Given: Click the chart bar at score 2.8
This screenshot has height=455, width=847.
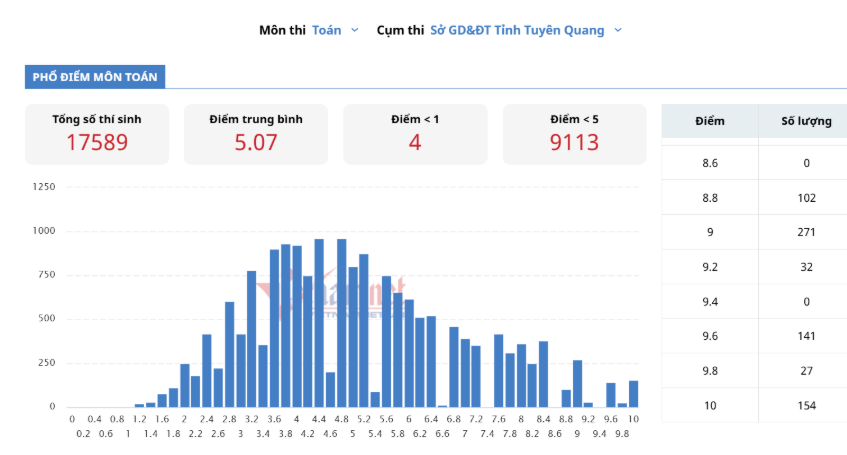Looking at the screenshot, I should coord(230,354).
